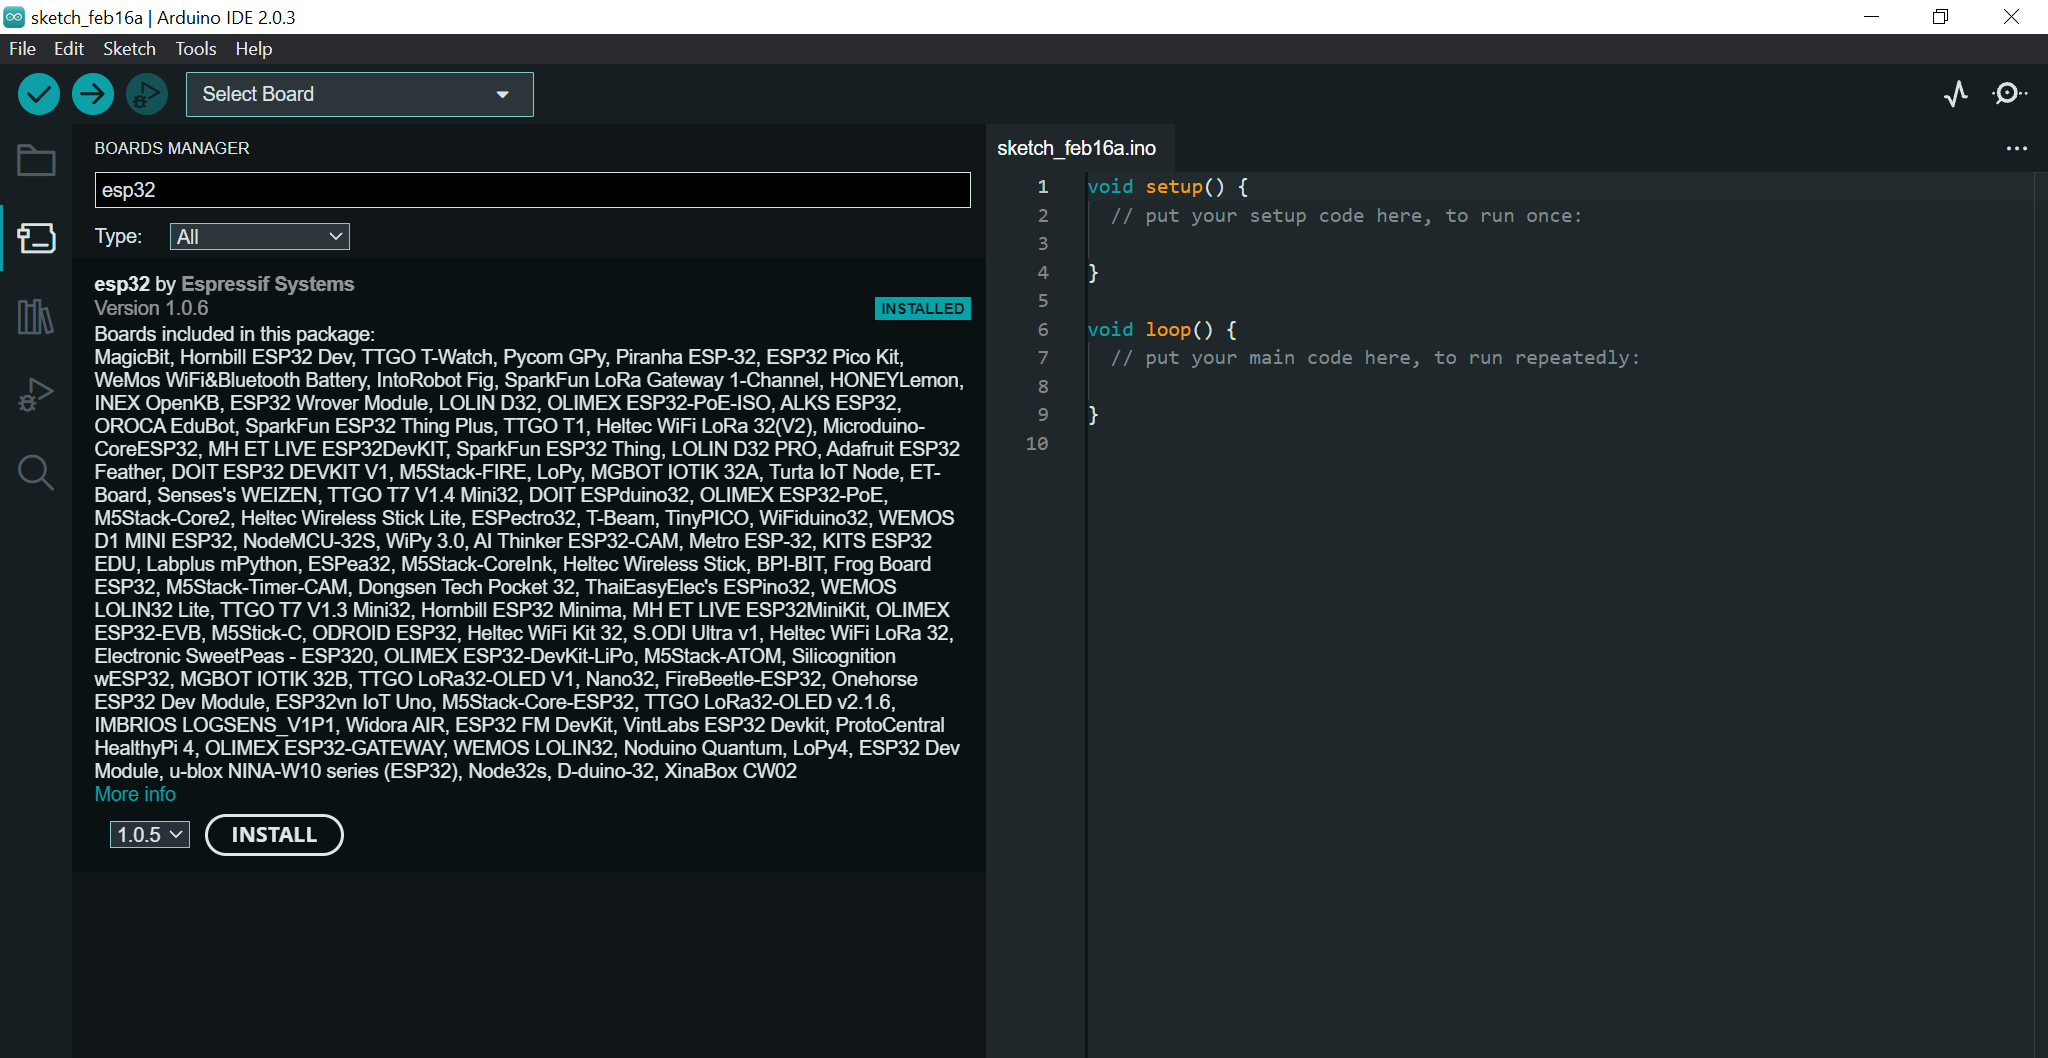Viewport: 2048px width, 1058px height.
Task: Open the Sketch menu
Action: [x=129, y=49]
